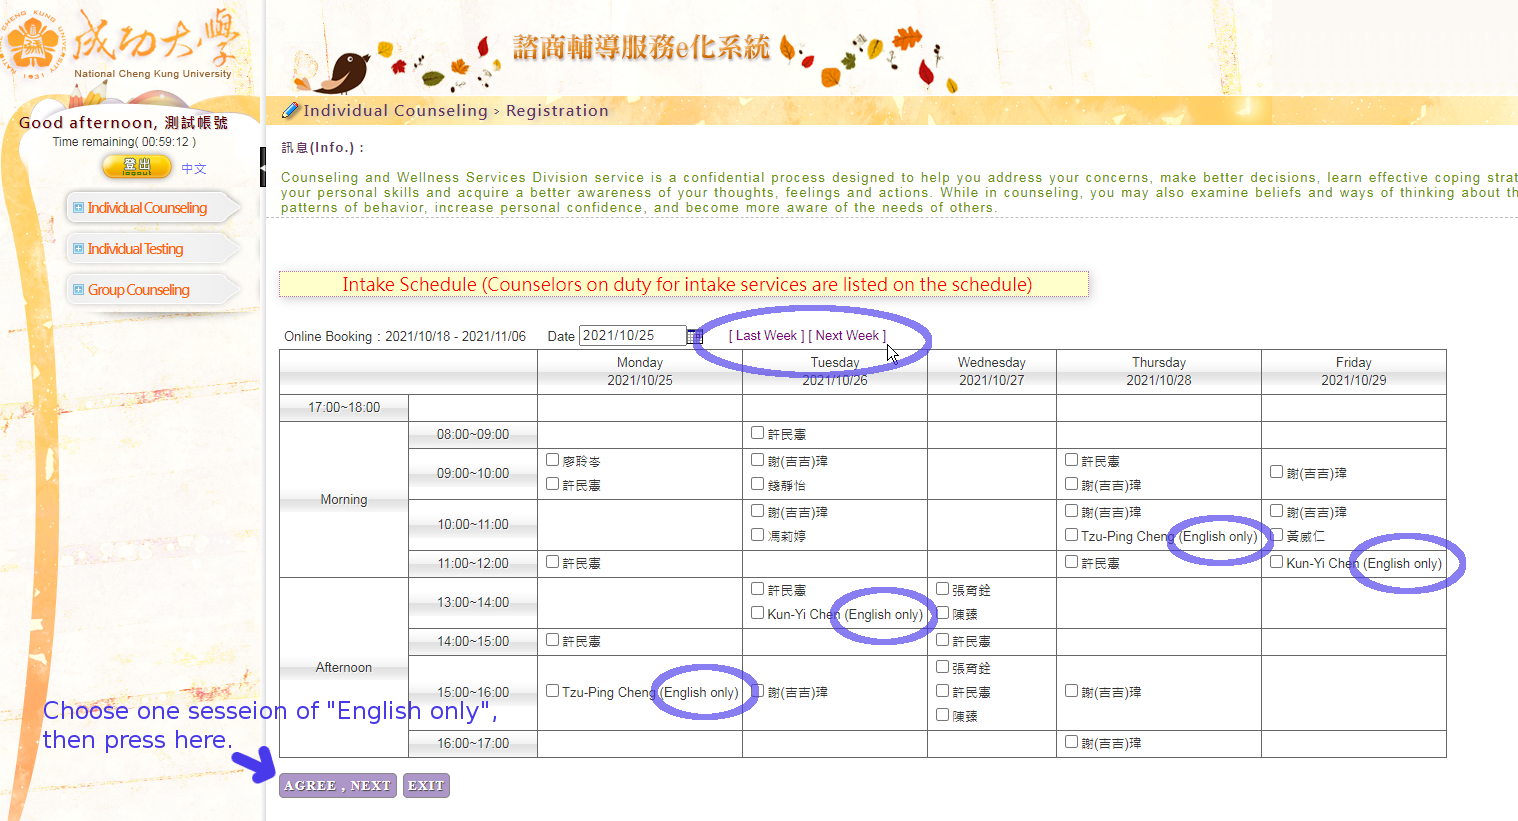Check Thursday 09:00 謝(吉吉)瑋 slot

(x=1072, y=484)
